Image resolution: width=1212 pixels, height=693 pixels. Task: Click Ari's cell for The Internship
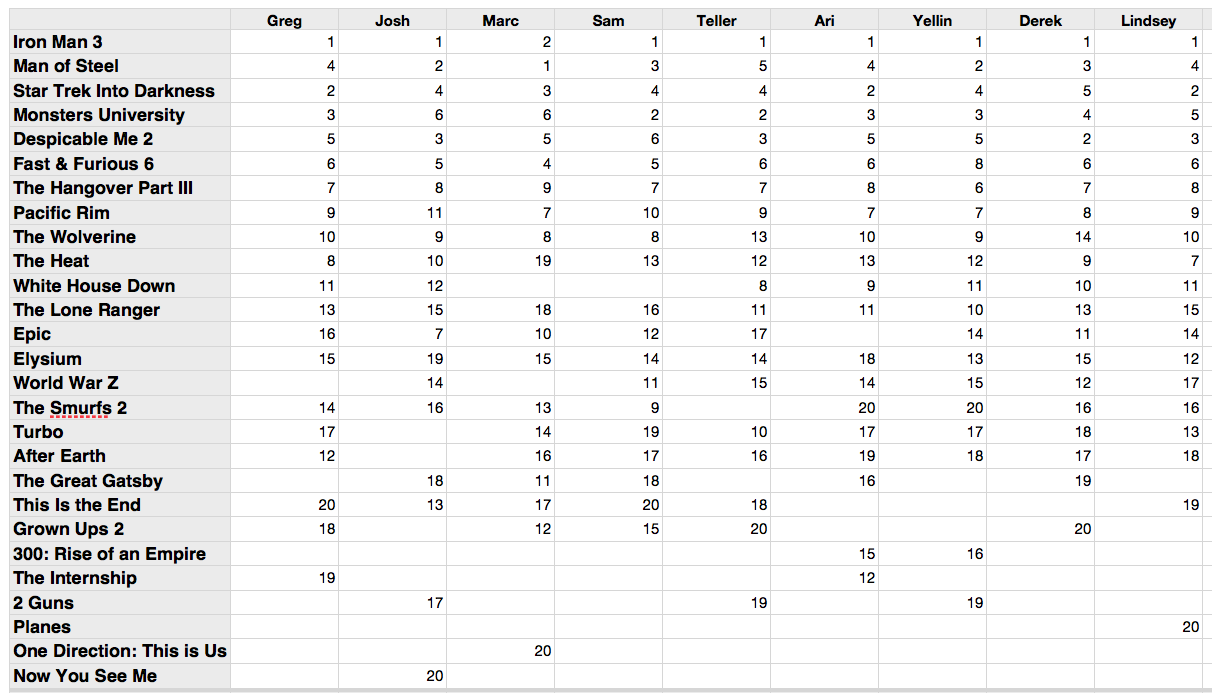(x=824, y=578)
